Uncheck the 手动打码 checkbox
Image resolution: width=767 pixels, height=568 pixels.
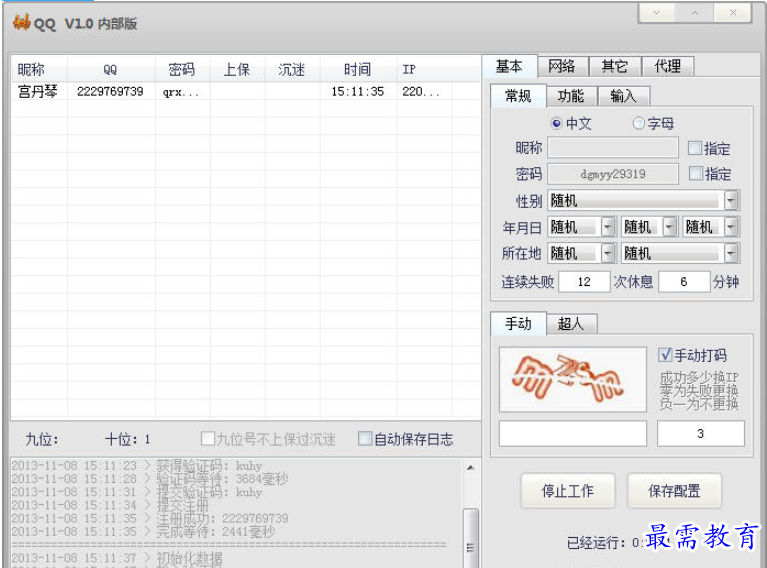pyautogui.click(x=665, y=355)
